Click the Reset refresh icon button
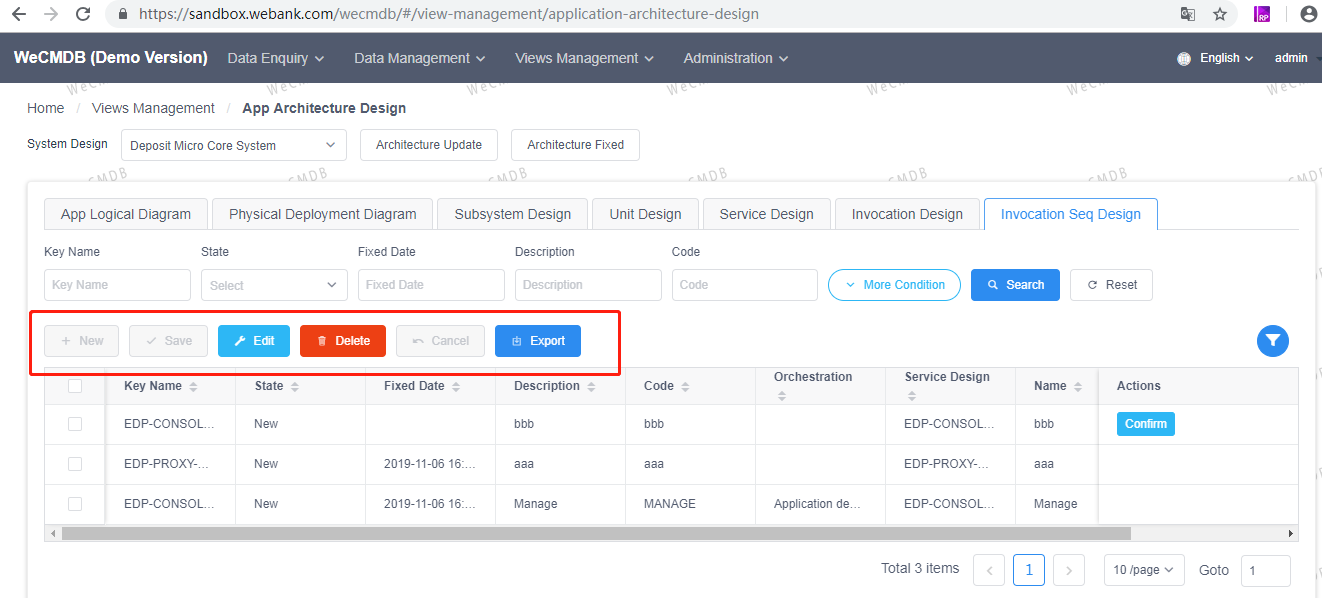The height and width of the screenshot is (598, 1322). pos(1111,285)
